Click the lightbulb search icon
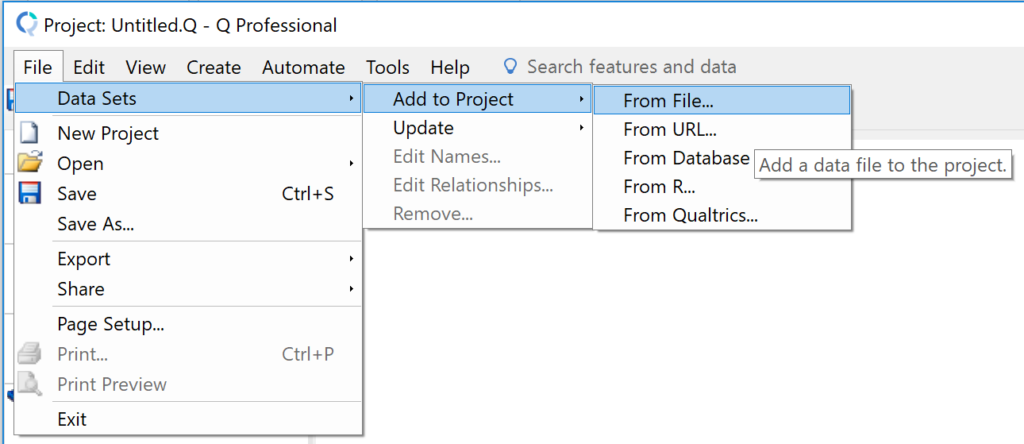 tap(510, 66)
